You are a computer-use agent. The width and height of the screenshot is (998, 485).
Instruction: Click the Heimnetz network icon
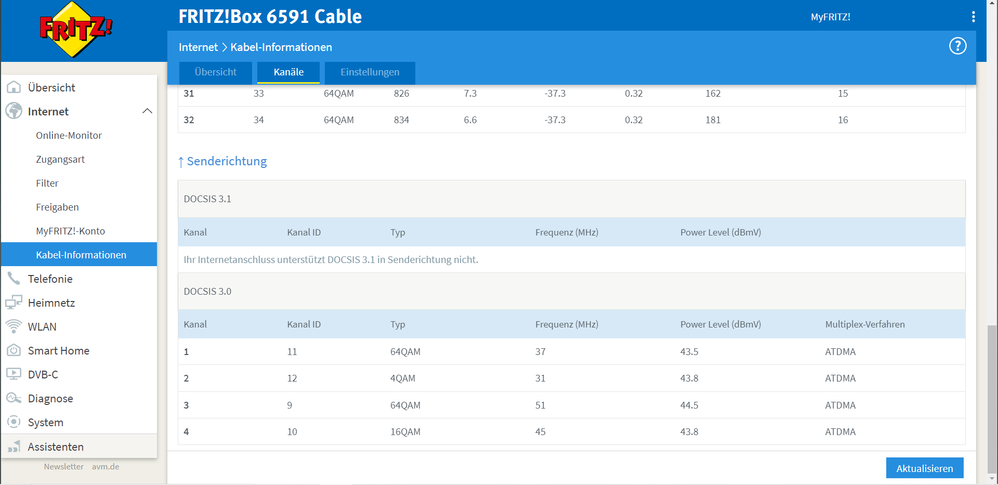pyautogui.click(x=14, y=302)
